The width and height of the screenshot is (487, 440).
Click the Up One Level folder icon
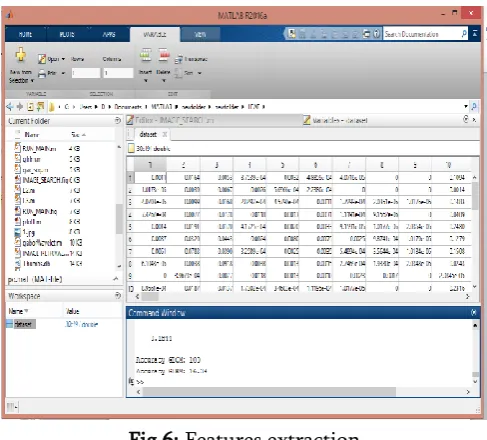(30, 107)
